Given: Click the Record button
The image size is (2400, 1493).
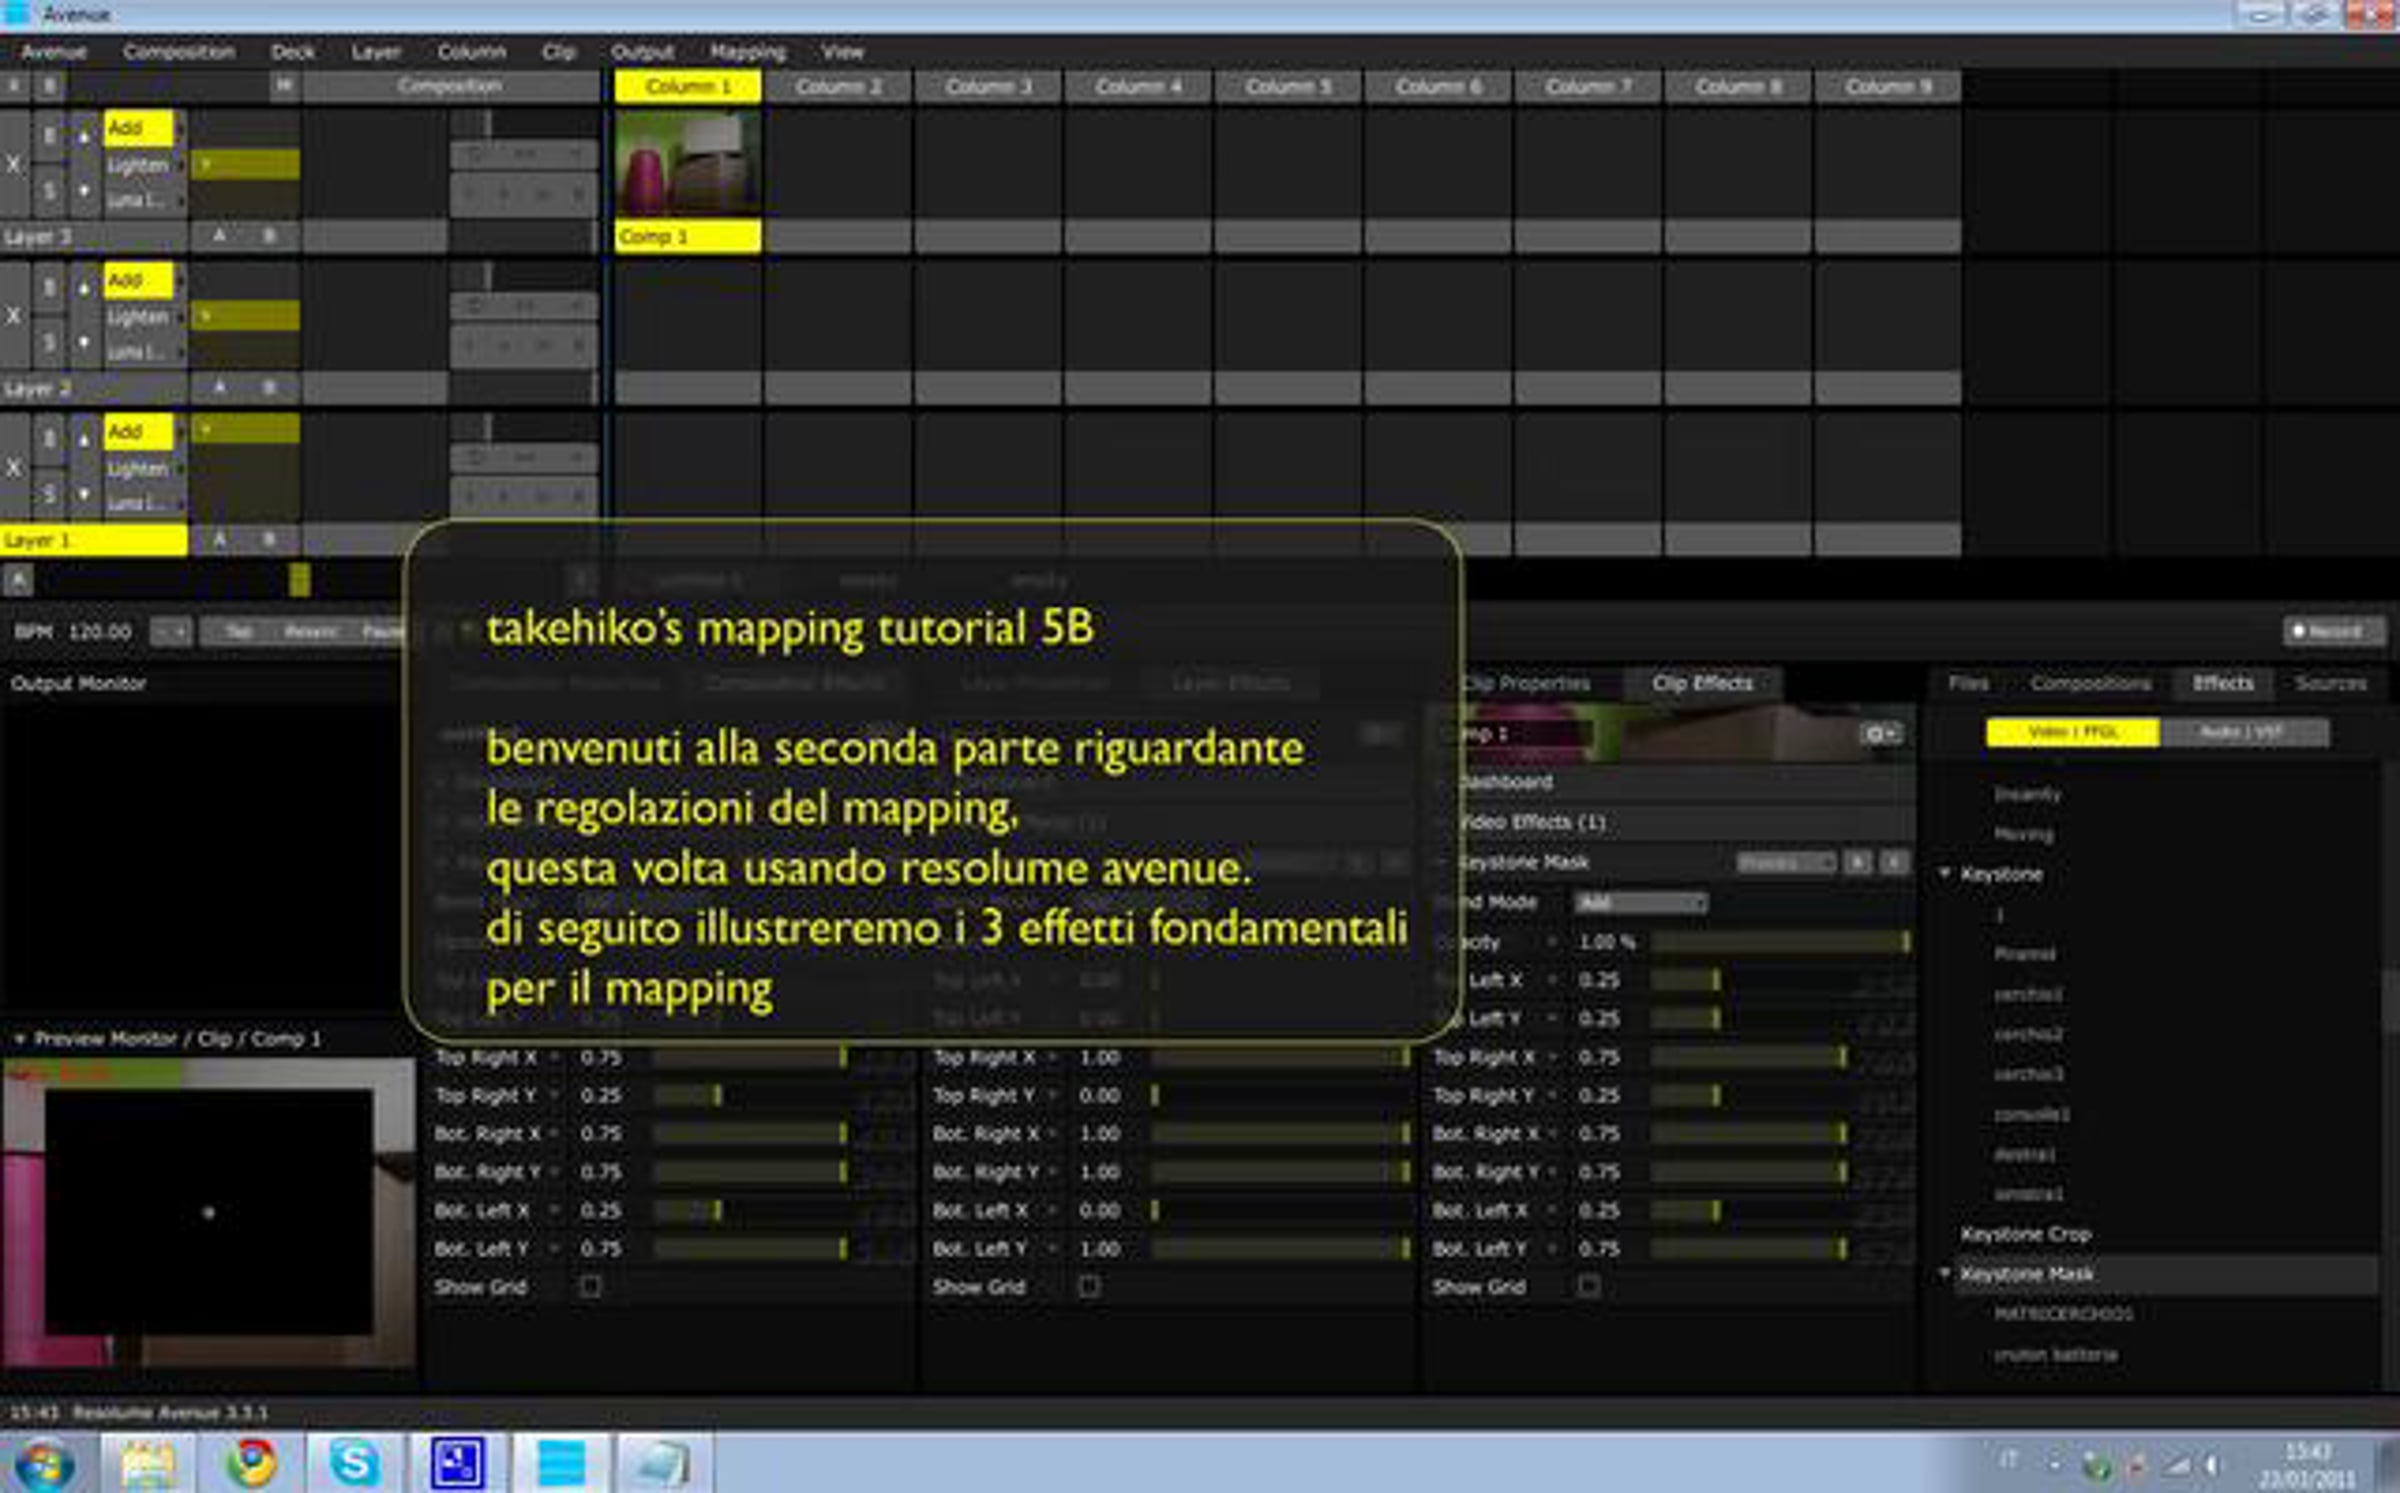Looking at the screenshot, I should [x=2333, y=632].
